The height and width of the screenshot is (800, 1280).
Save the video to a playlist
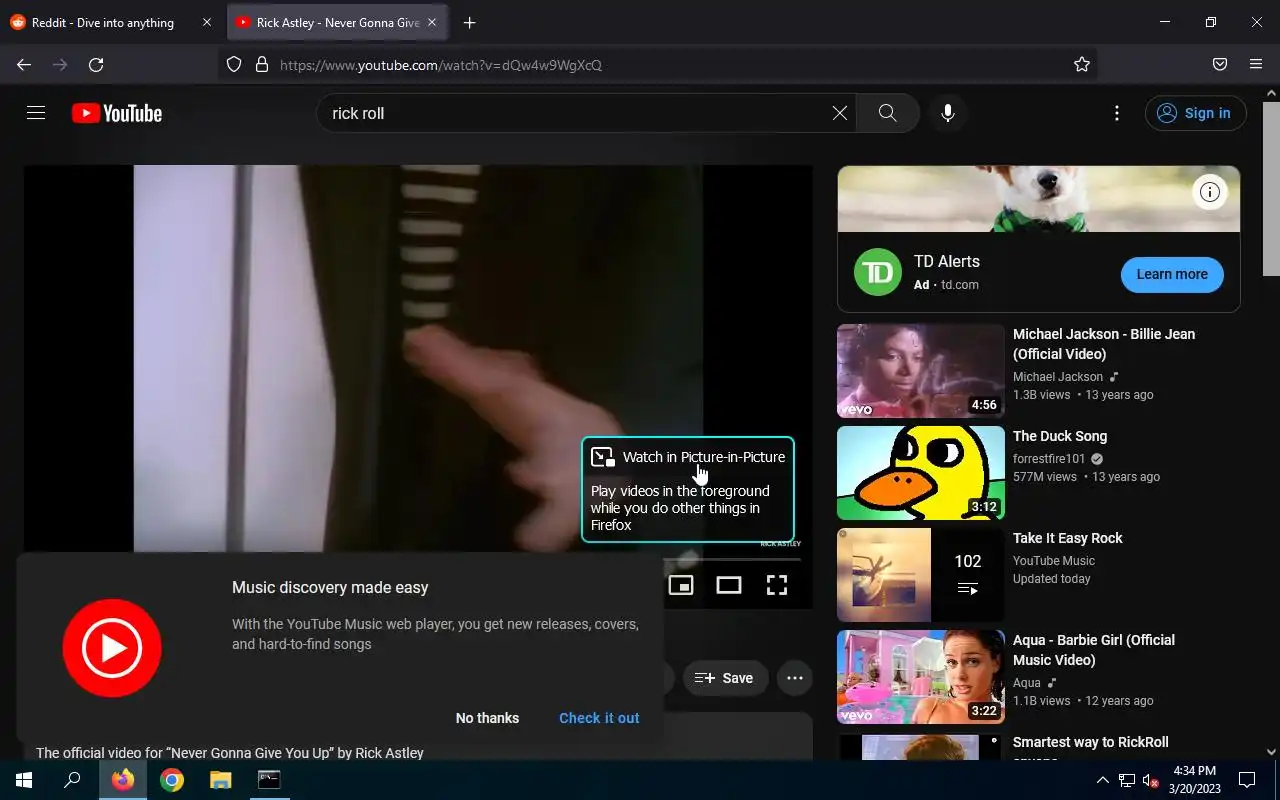[x=725, y=678]
